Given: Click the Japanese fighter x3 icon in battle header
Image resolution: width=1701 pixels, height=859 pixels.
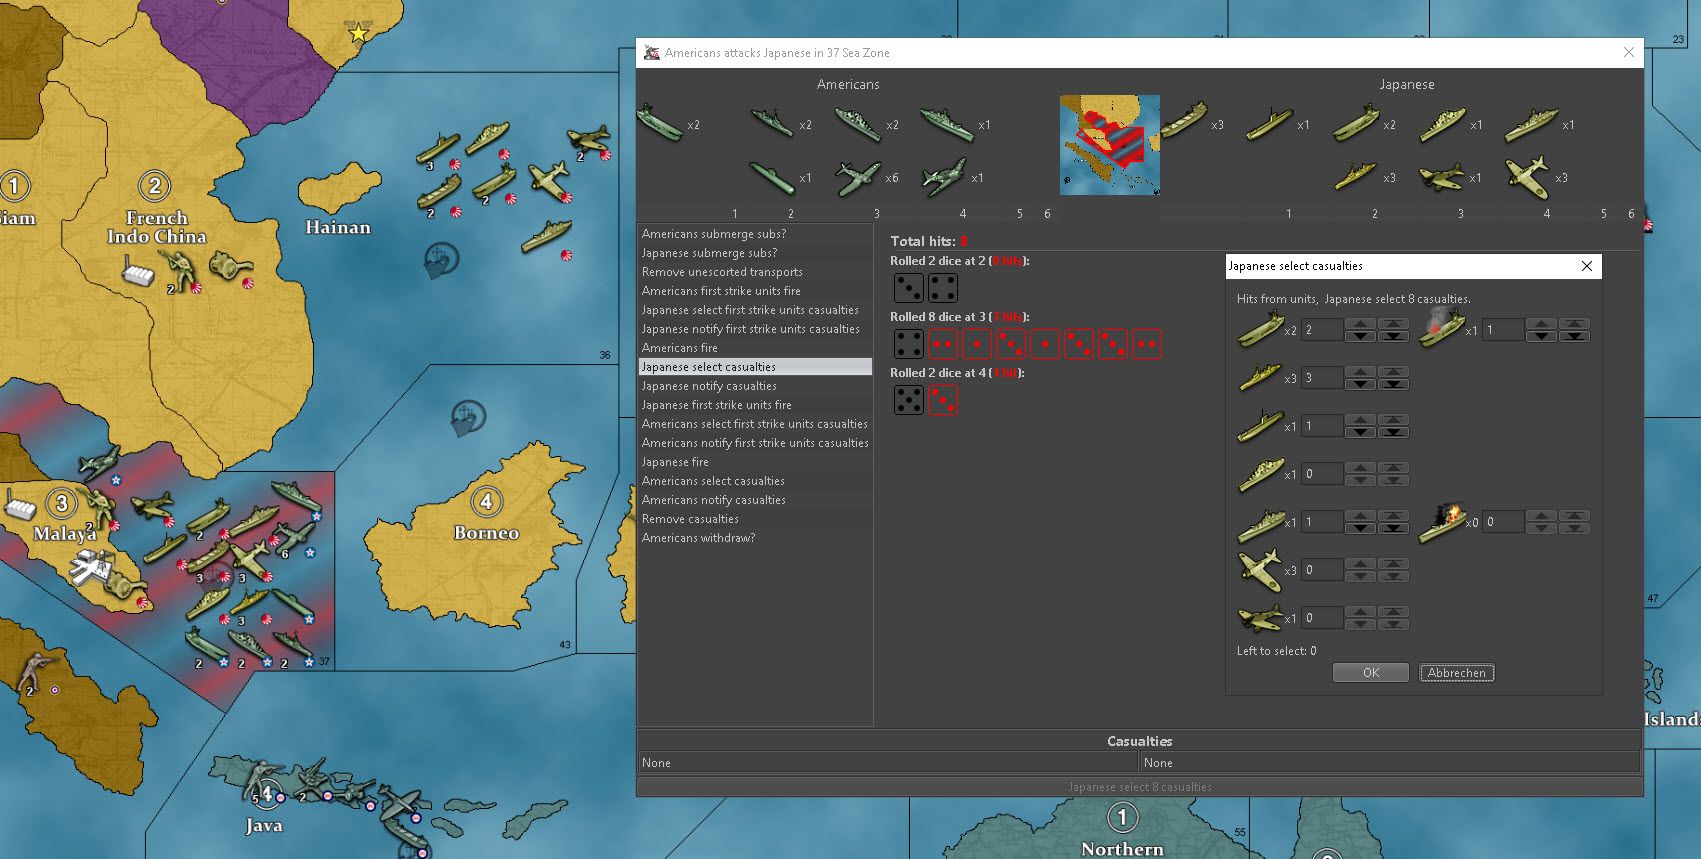Looking at the screenshot, I should coord(1528,176).
